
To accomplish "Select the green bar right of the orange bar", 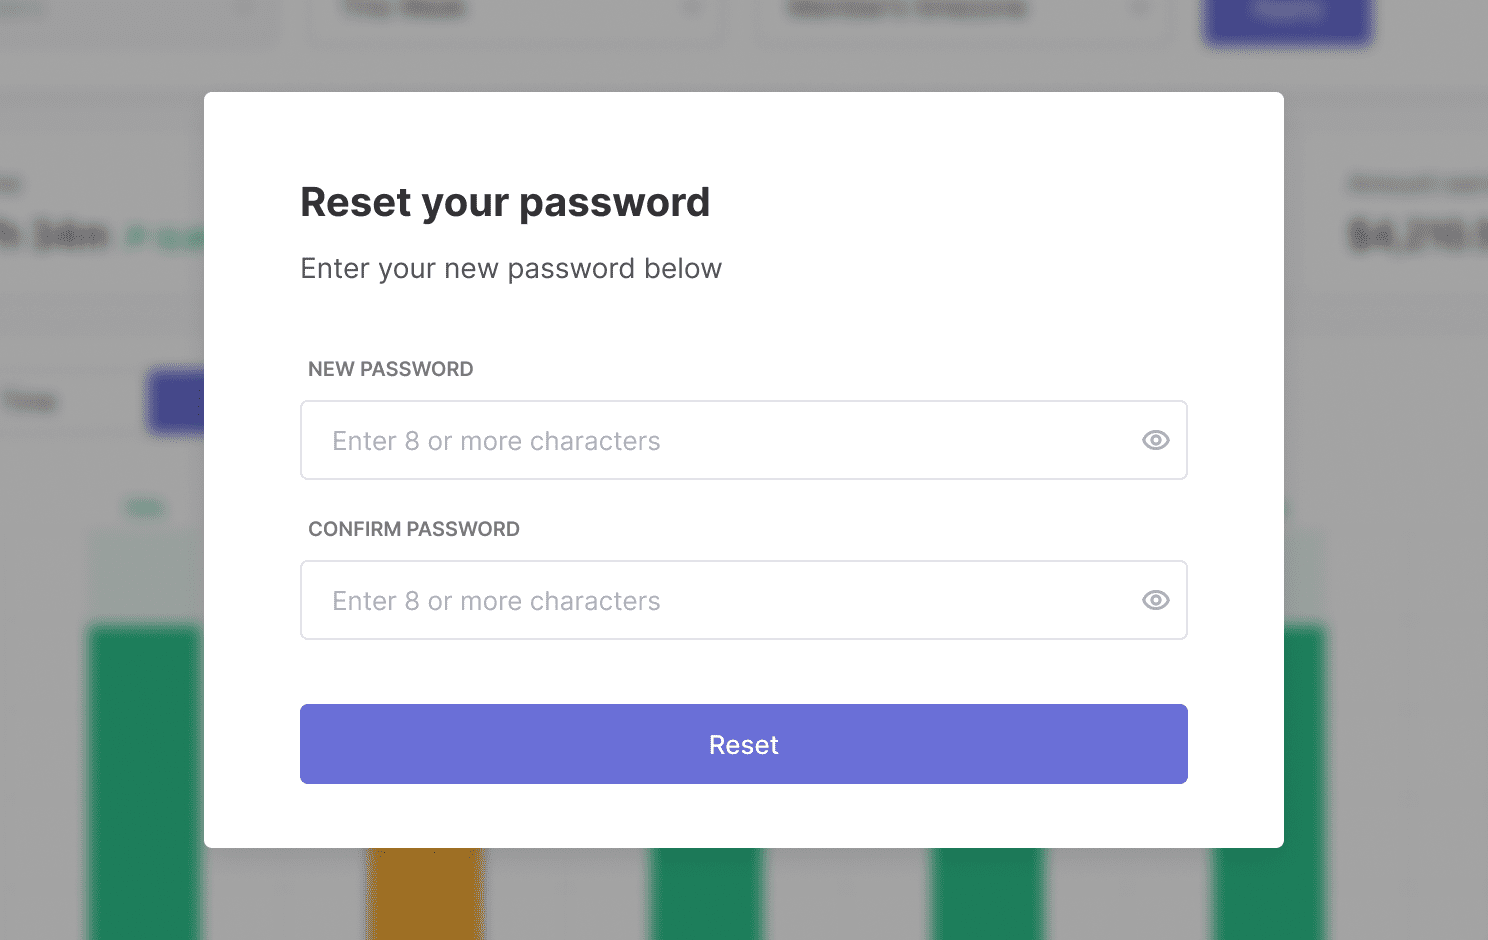I will click(706, 894).
